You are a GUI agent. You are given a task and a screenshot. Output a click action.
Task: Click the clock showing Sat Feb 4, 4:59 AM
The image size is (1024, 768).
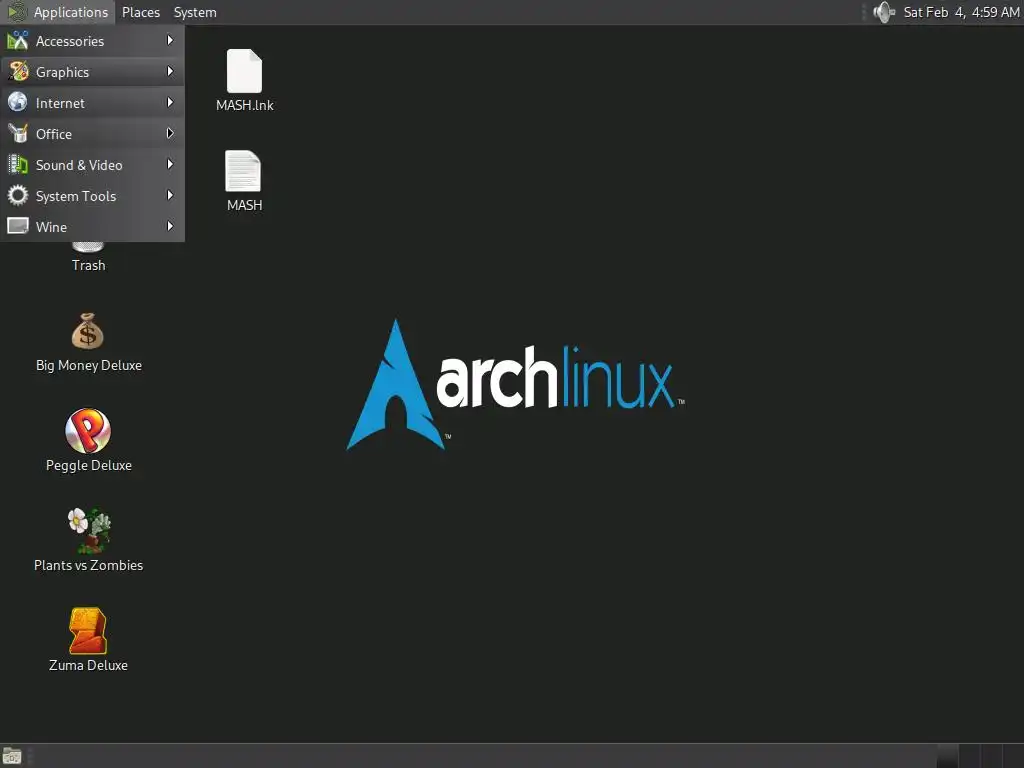point(961,12)
